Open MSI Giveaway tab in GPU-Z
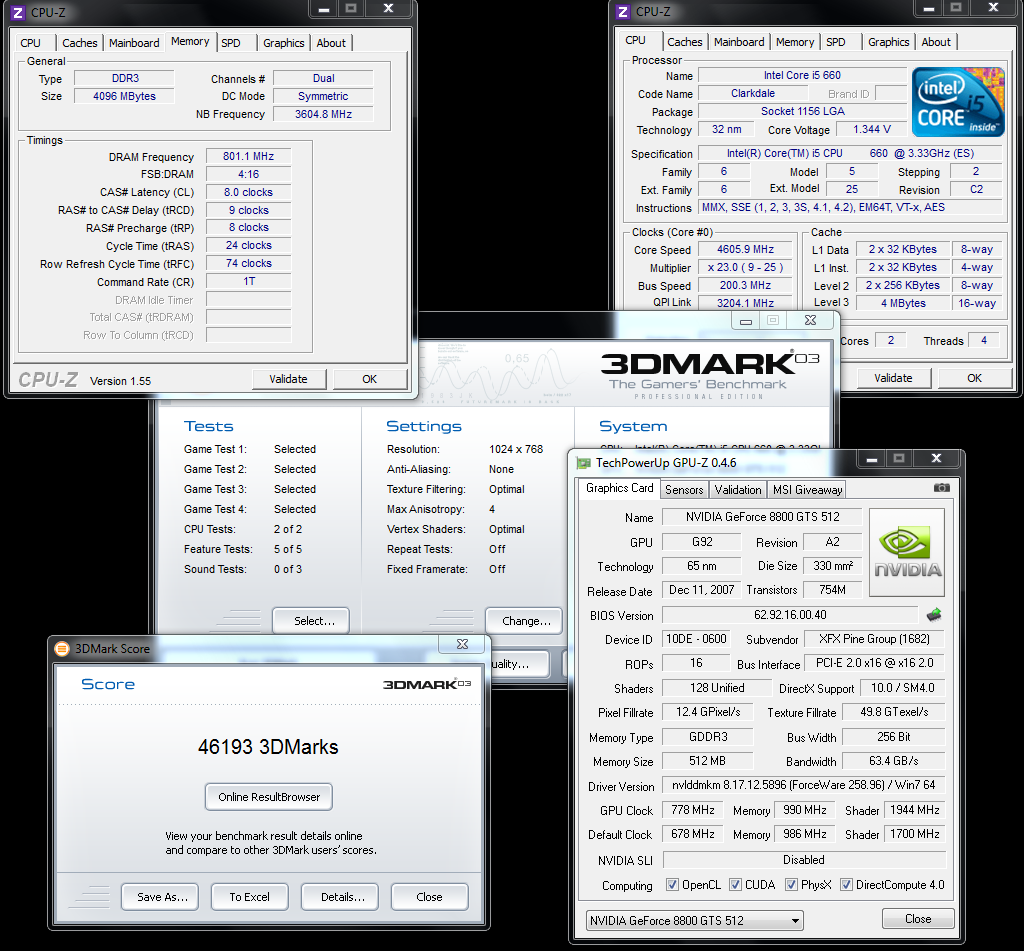 807,489
